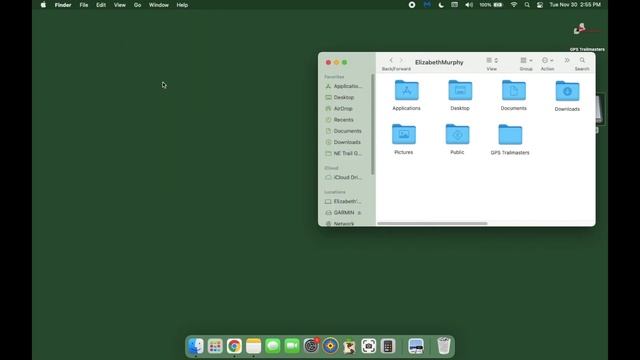
Task: Click the Finder Search magnifier icon
Action: click(582, 60)
